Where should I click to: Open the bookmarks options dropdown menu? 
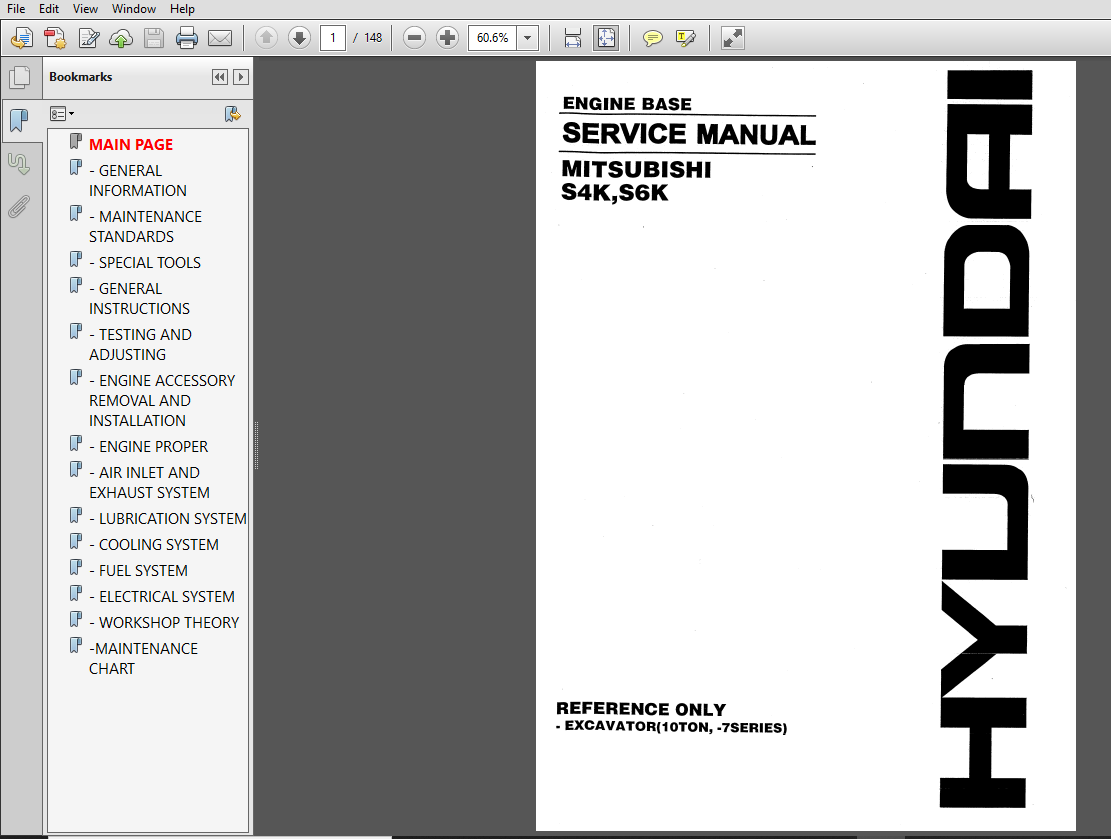62,114
